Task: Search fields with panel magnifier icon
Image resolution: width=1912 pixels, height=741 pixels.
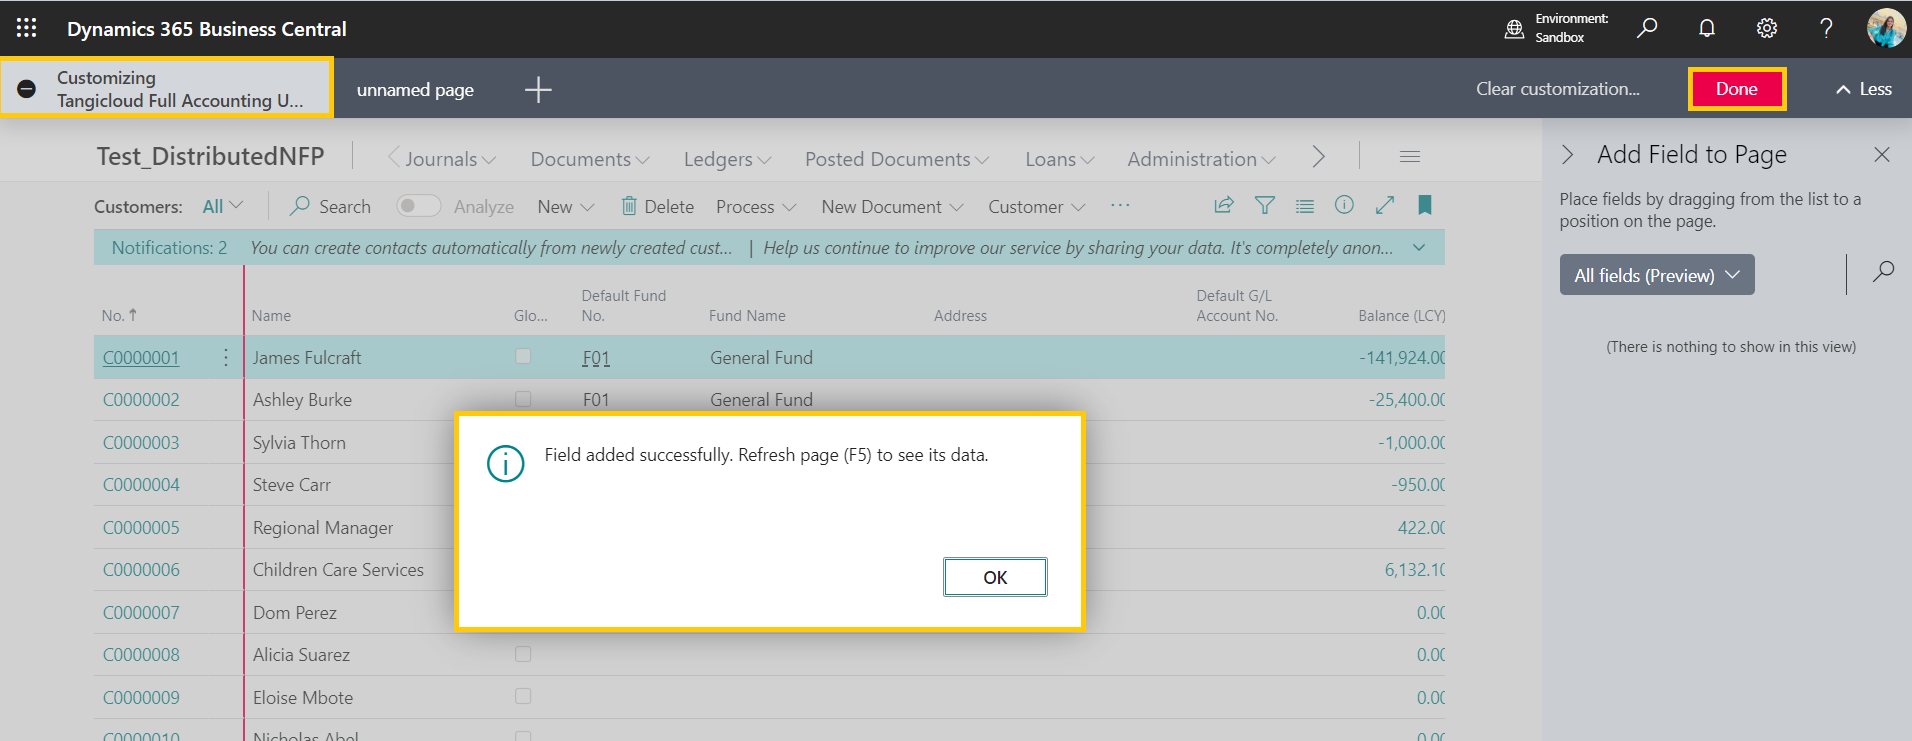Action: (1883, 272)
